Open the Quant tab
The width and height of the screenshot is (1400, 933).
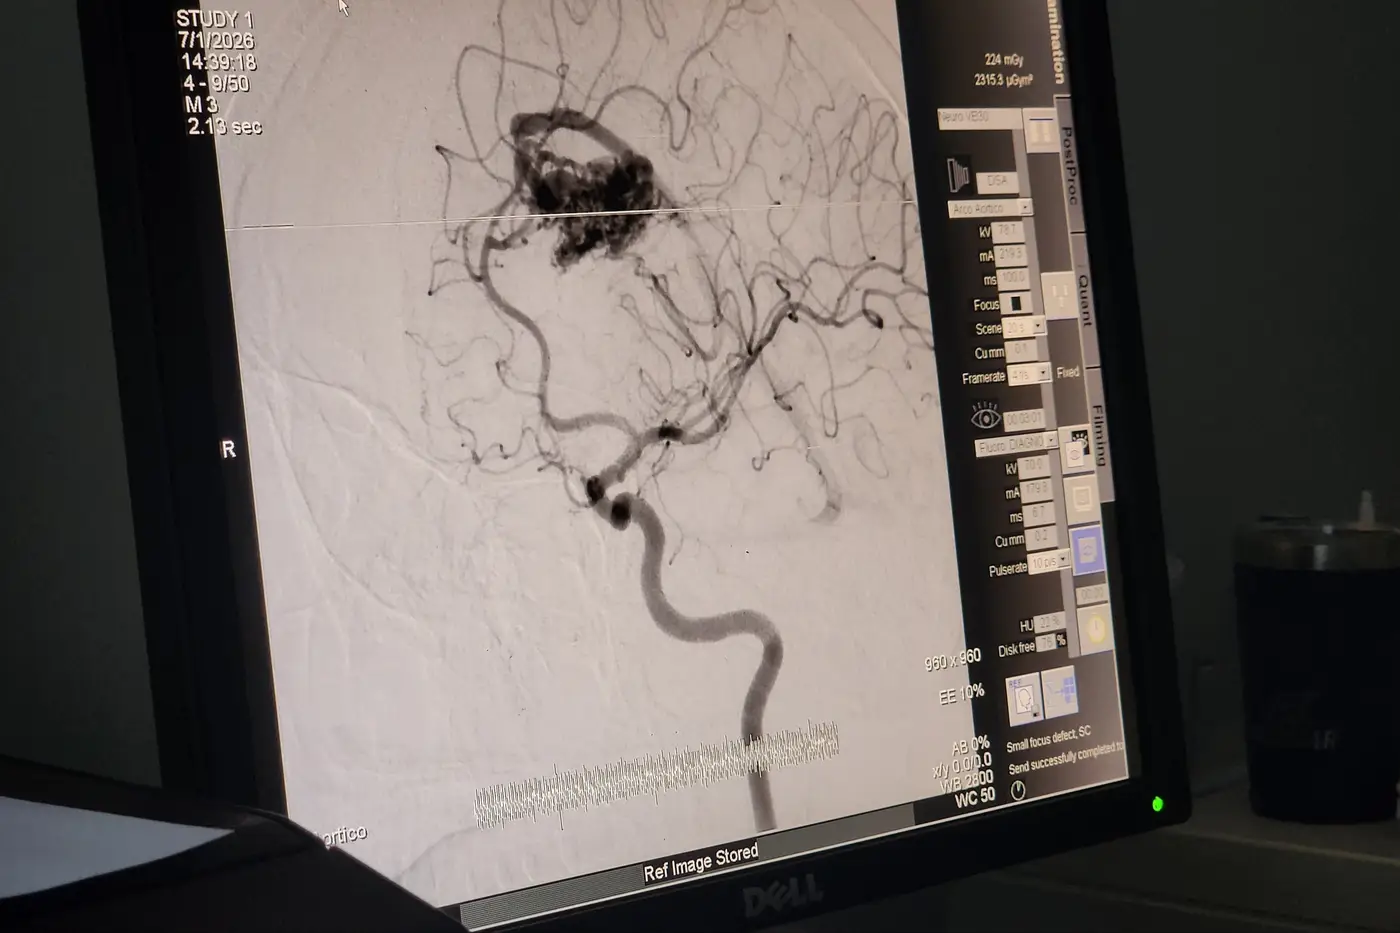tap(1083, 300)
